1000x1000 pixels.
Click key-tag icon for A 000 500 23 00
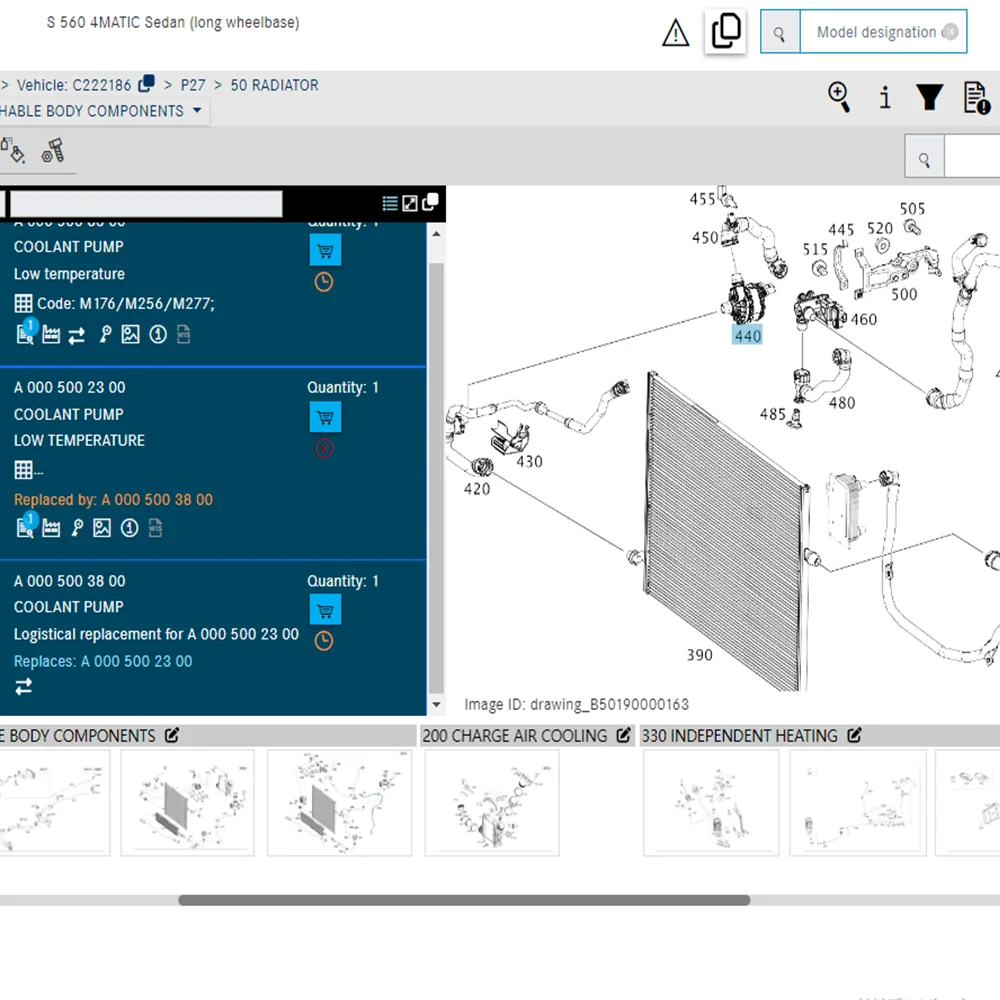pyautogui.click(x=77, y=528)
